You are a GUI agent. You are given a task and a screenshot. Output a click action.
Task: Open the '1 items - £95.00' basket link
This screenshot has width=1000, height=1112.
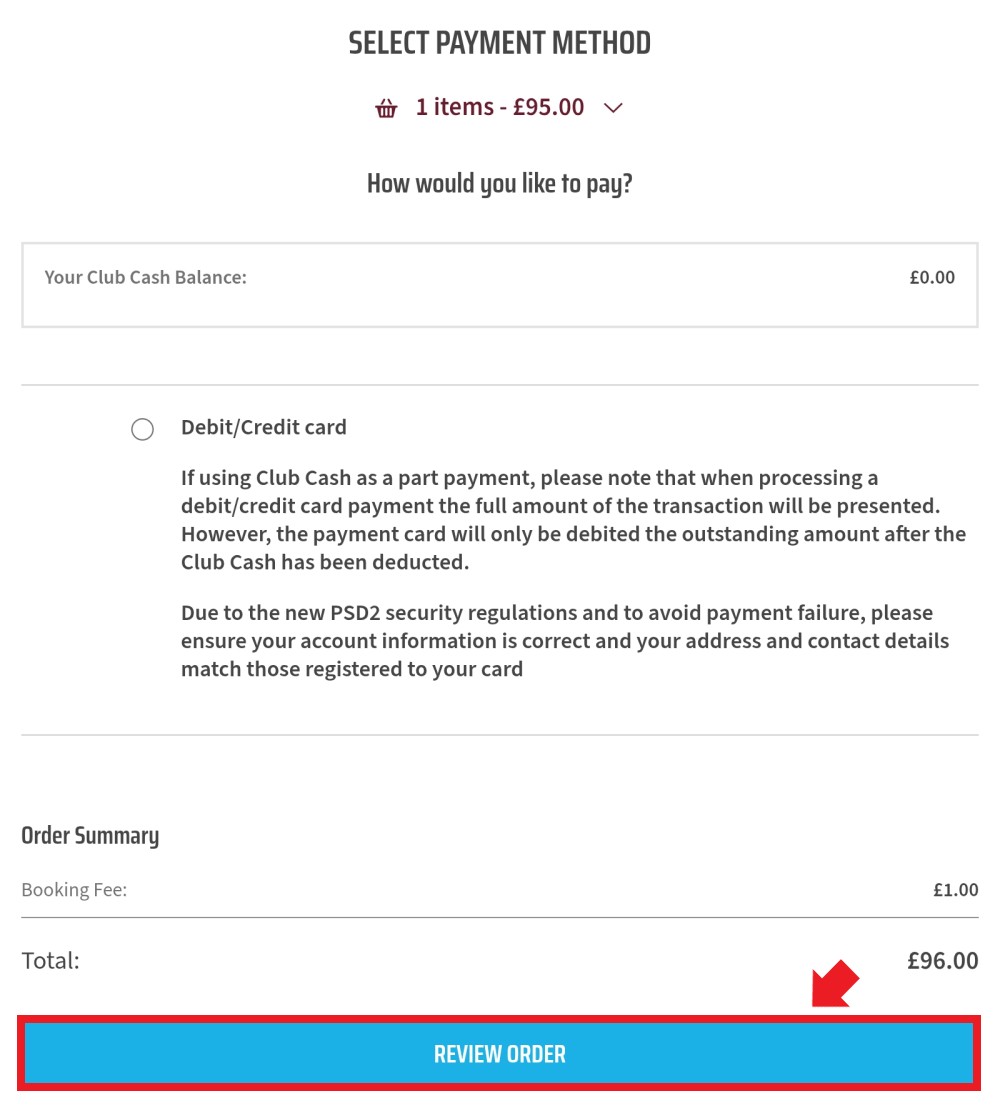click(500, 107)
